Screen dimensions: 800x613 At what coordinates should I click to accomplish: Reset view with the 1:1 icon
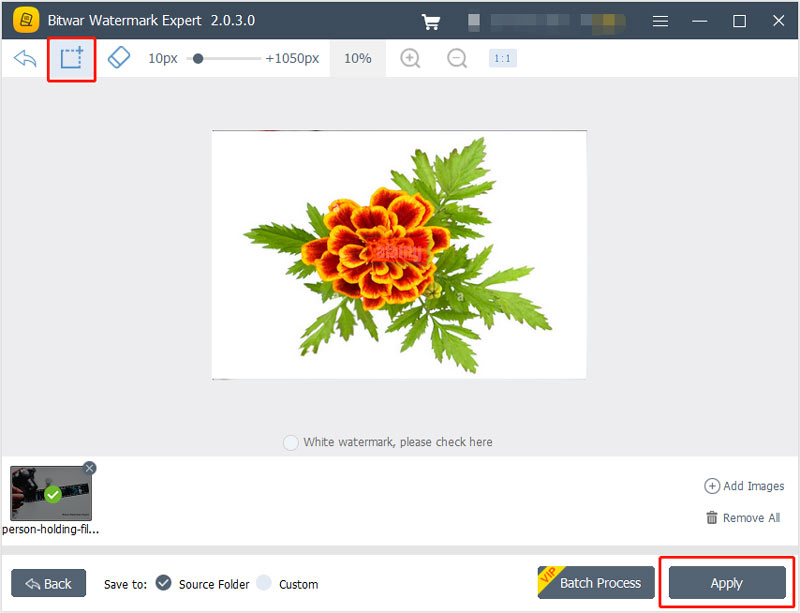click(503, 58)
